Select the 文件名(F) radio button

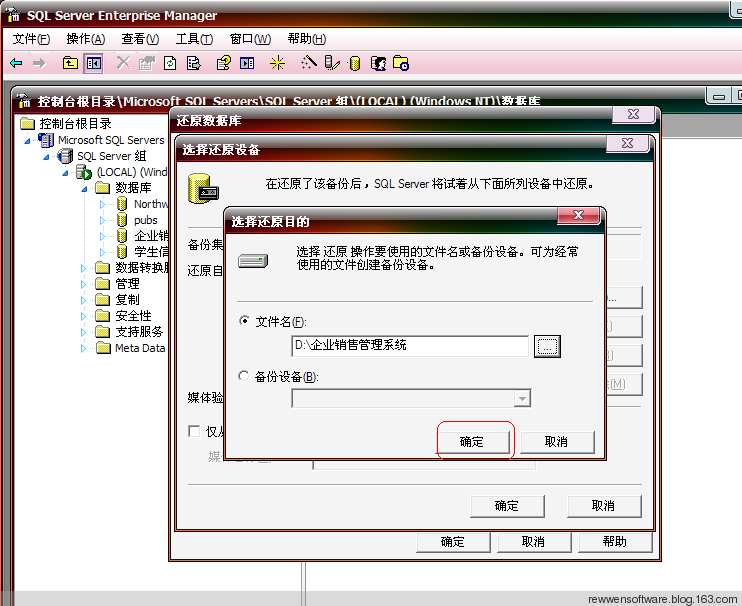244,321
